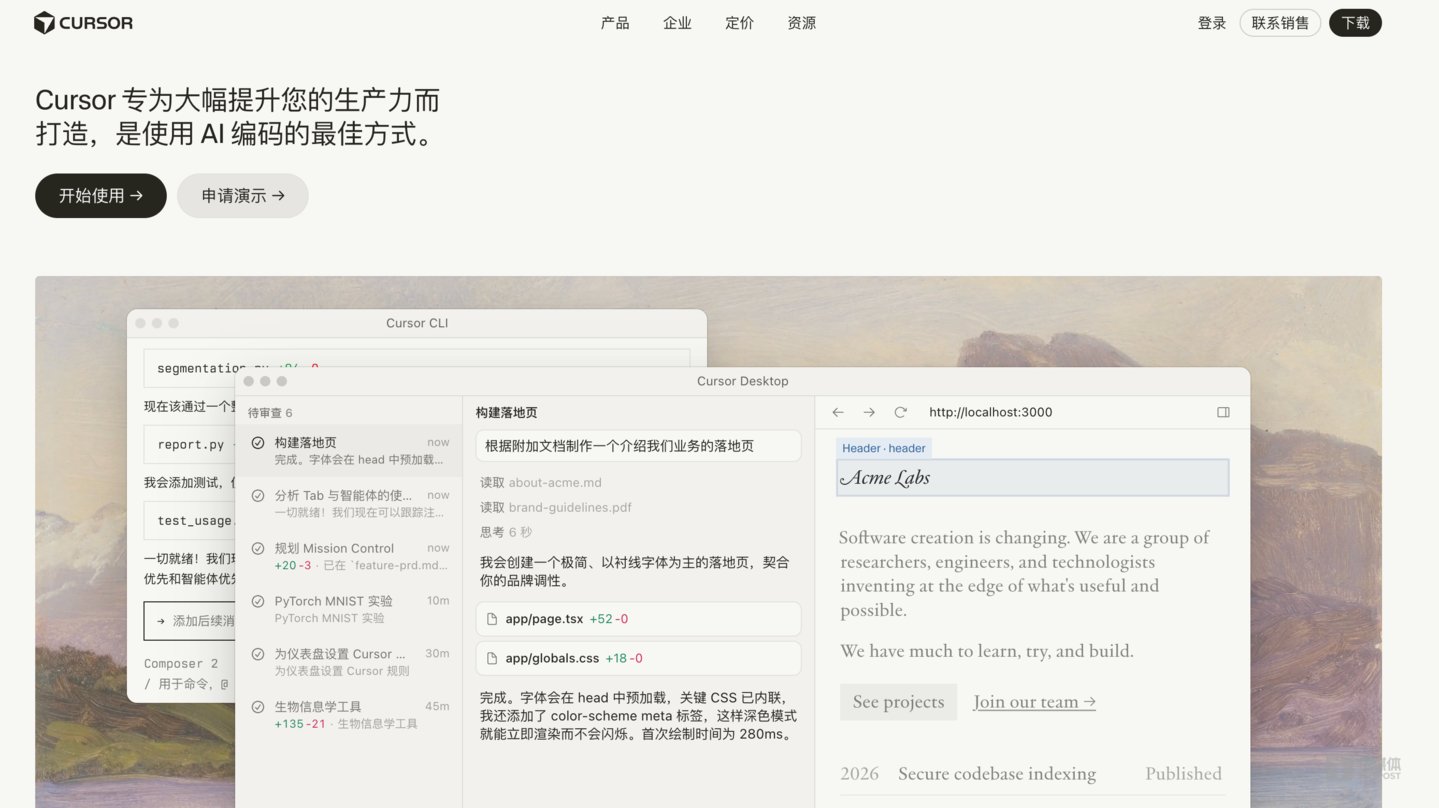Expand the app/page.tsx diff row
This screenshot has width=1439, height=808.
pyautogui.click(x=637, y=618)
